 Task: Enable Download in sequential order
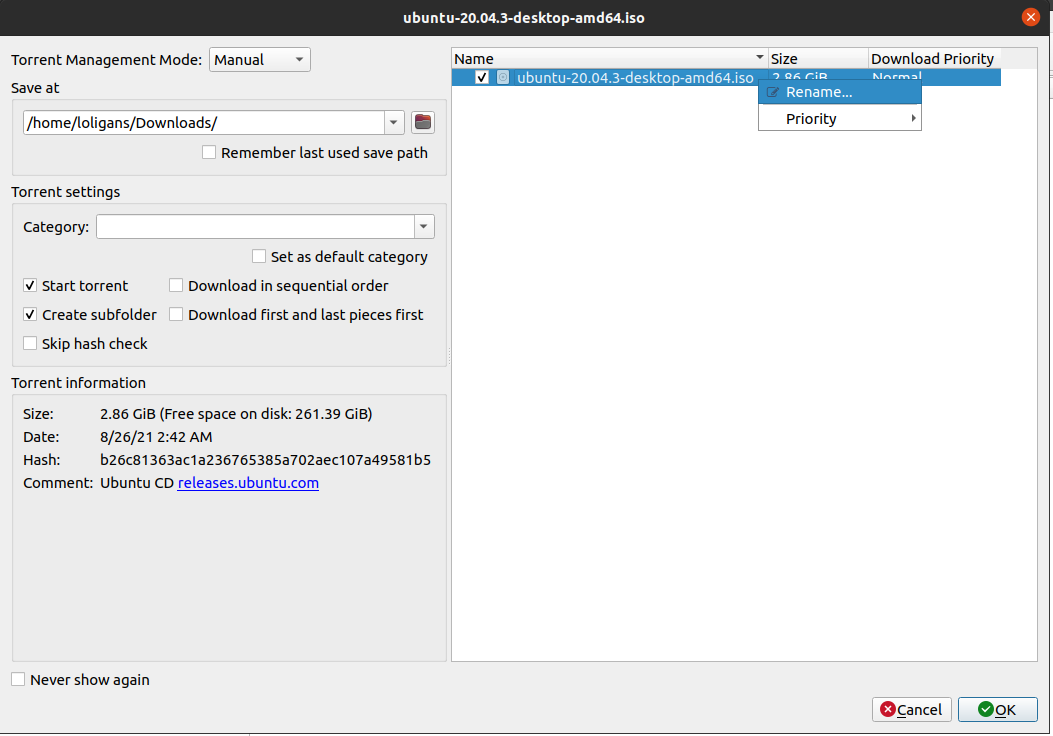[176, 285]
